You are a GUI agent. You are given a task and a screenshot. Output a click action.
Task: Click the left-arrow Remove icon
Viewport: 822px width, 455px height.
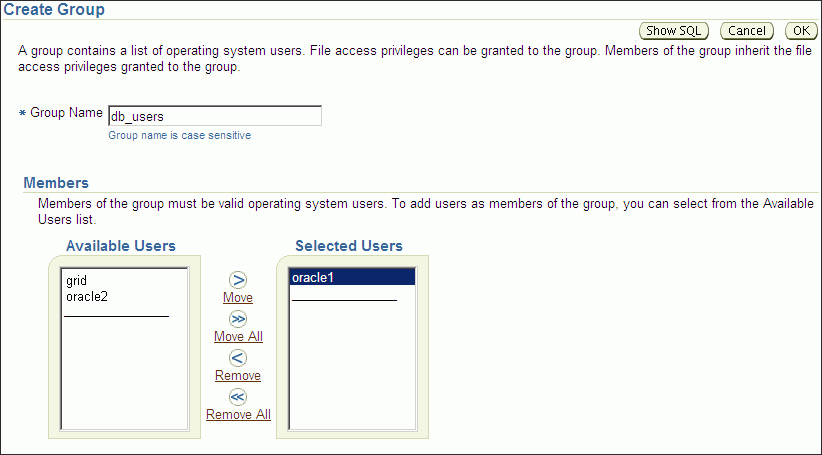pos(238,358)
